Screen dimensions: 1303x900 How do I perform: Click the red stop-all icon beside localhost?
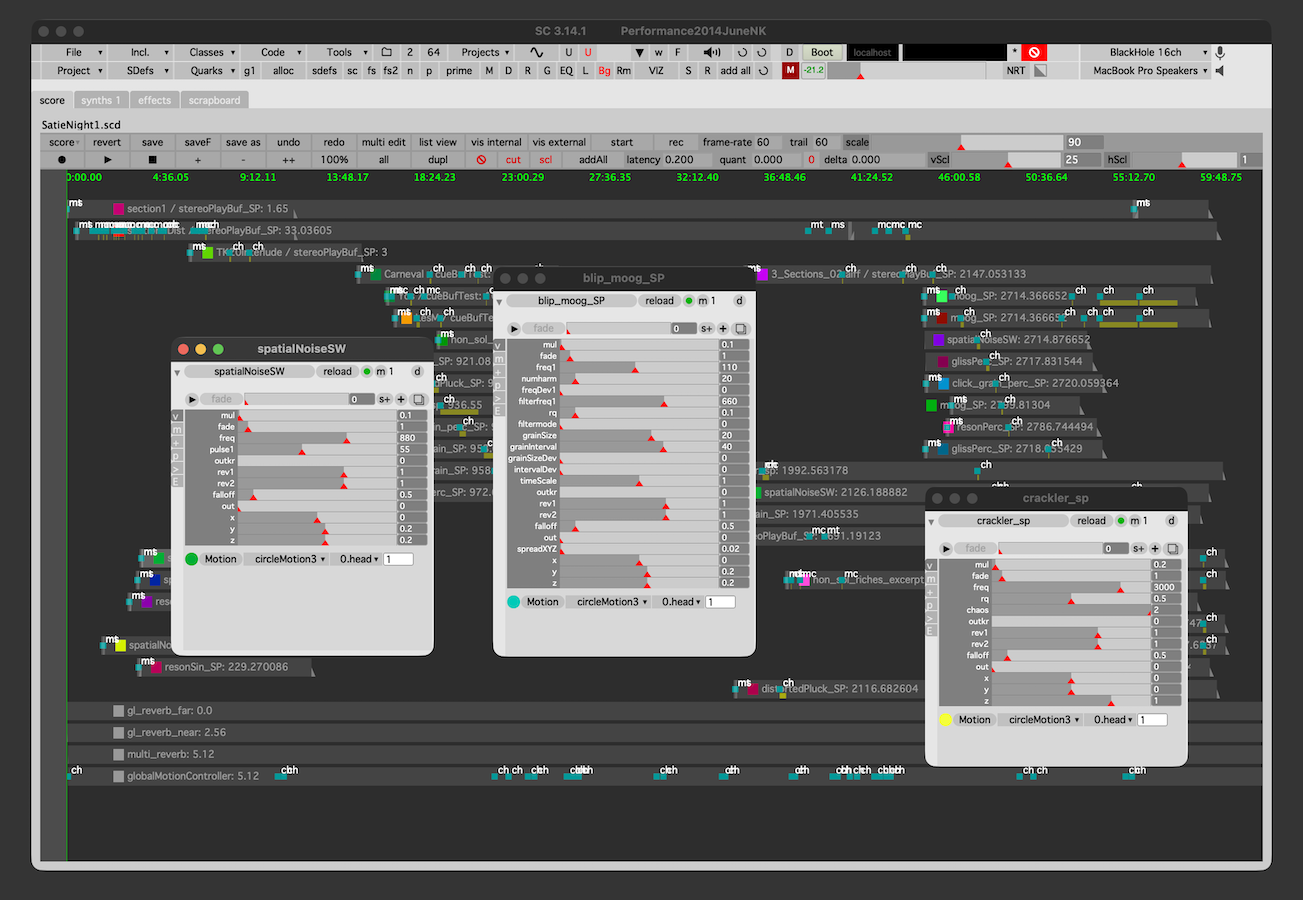click(x=1034, y=52)
